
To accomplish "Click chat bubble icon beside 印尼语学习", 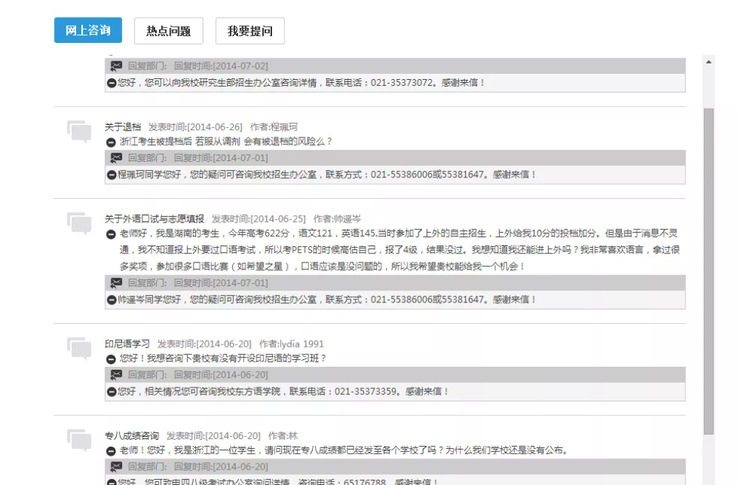I will click(x=79, y=347).
